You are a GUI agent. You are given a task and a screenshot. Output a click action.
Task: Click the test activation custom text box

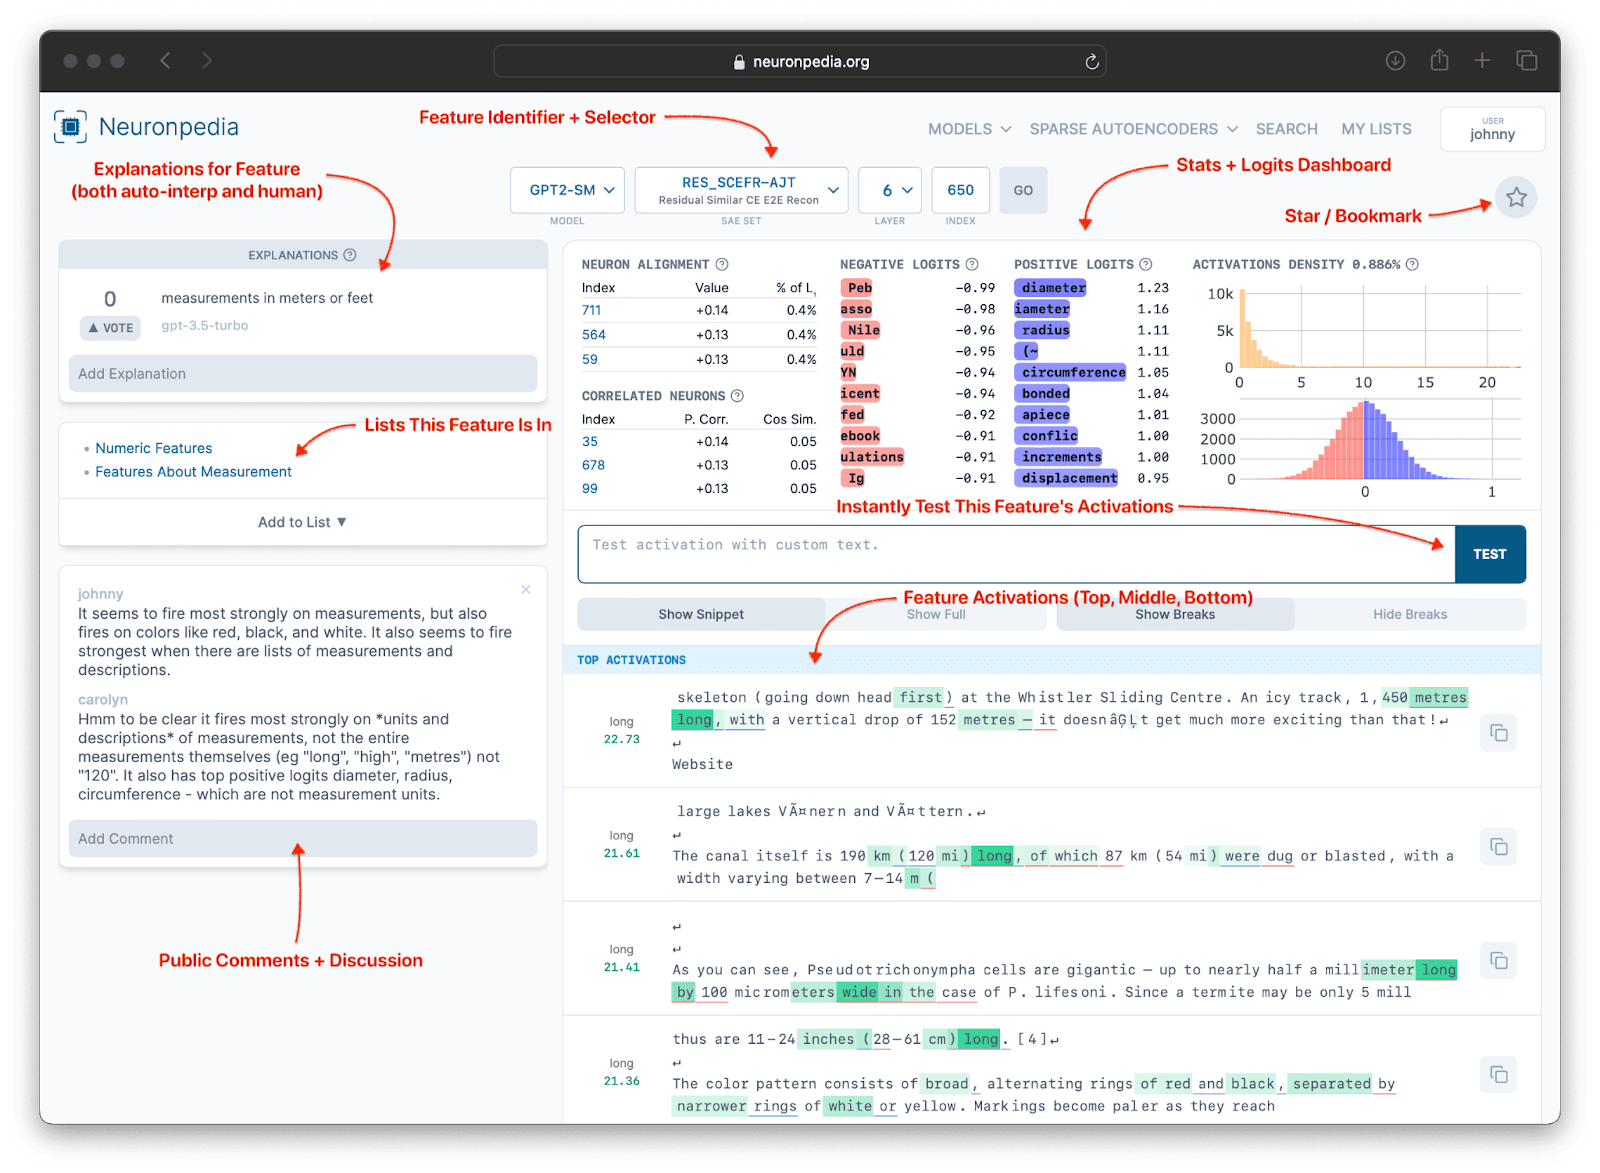point(1016,554)
